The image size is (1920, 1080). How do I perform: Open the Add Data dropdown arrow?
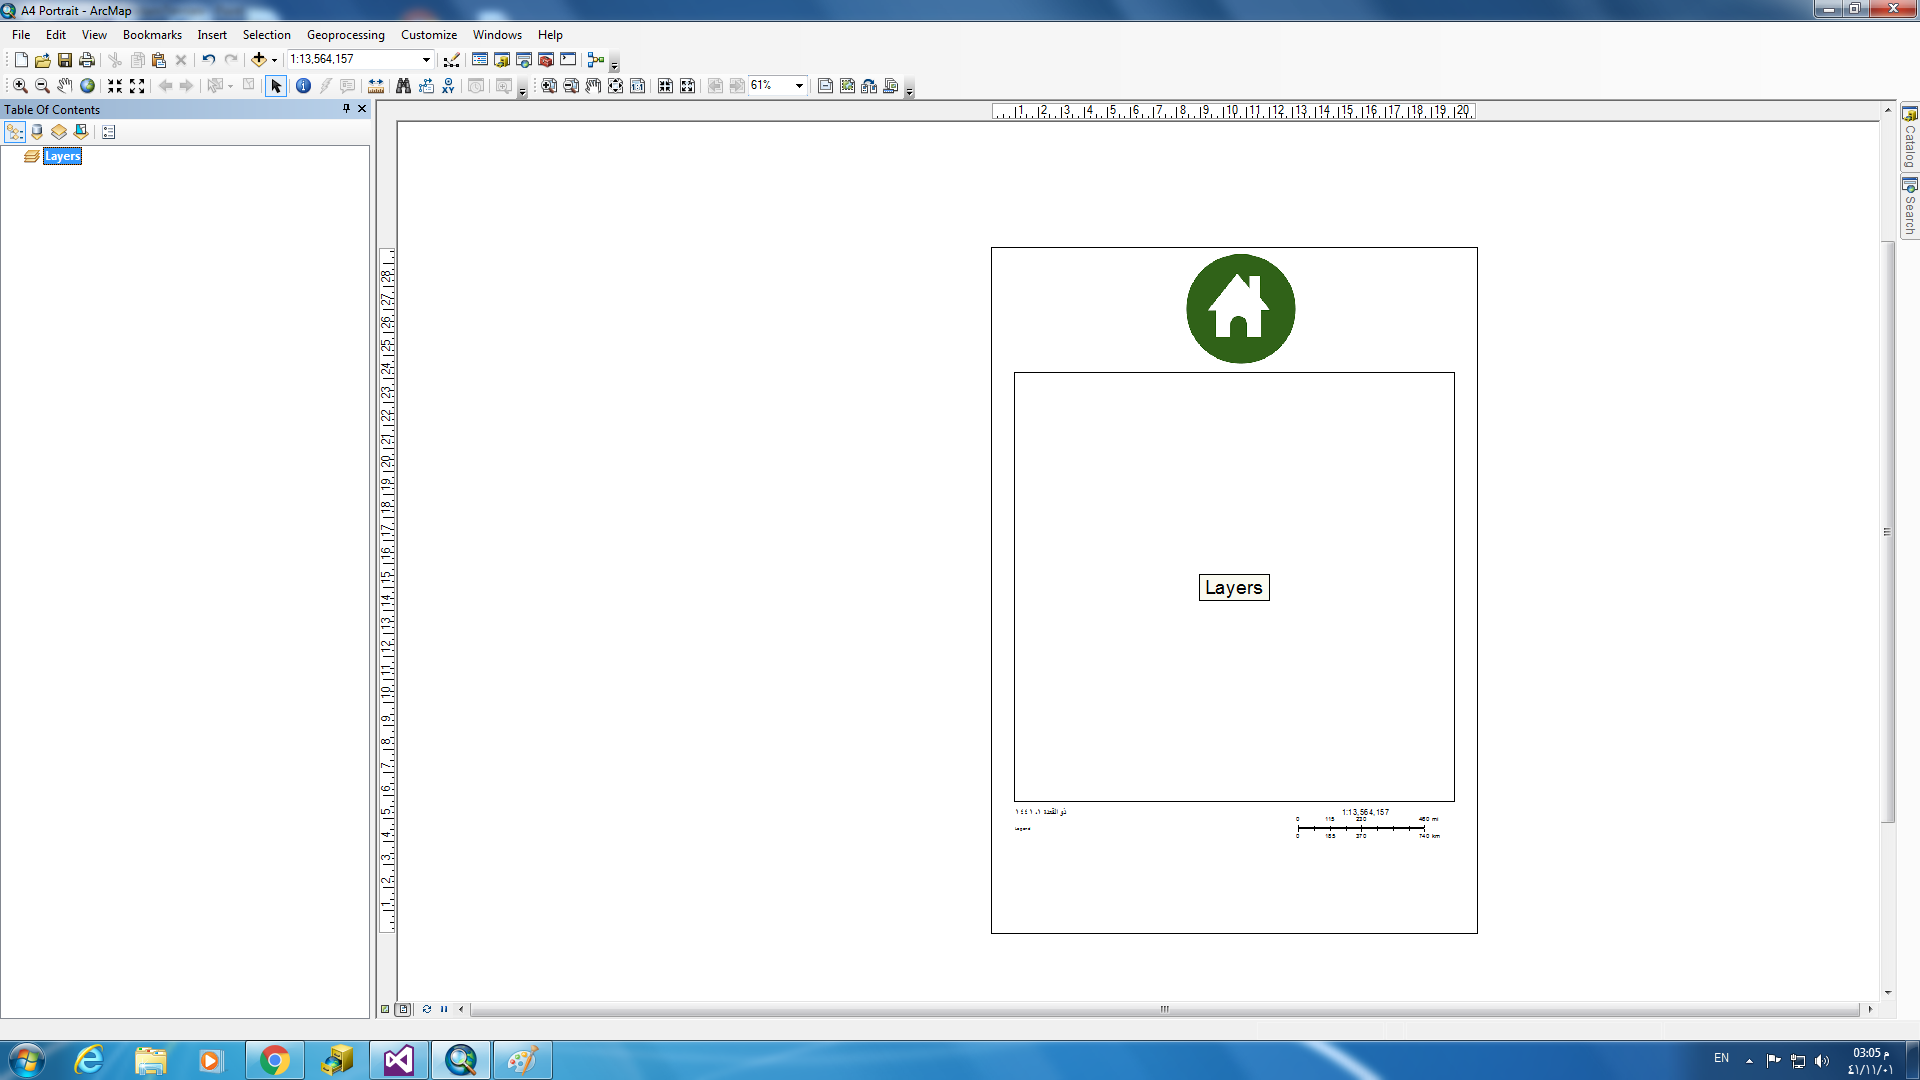274,60
